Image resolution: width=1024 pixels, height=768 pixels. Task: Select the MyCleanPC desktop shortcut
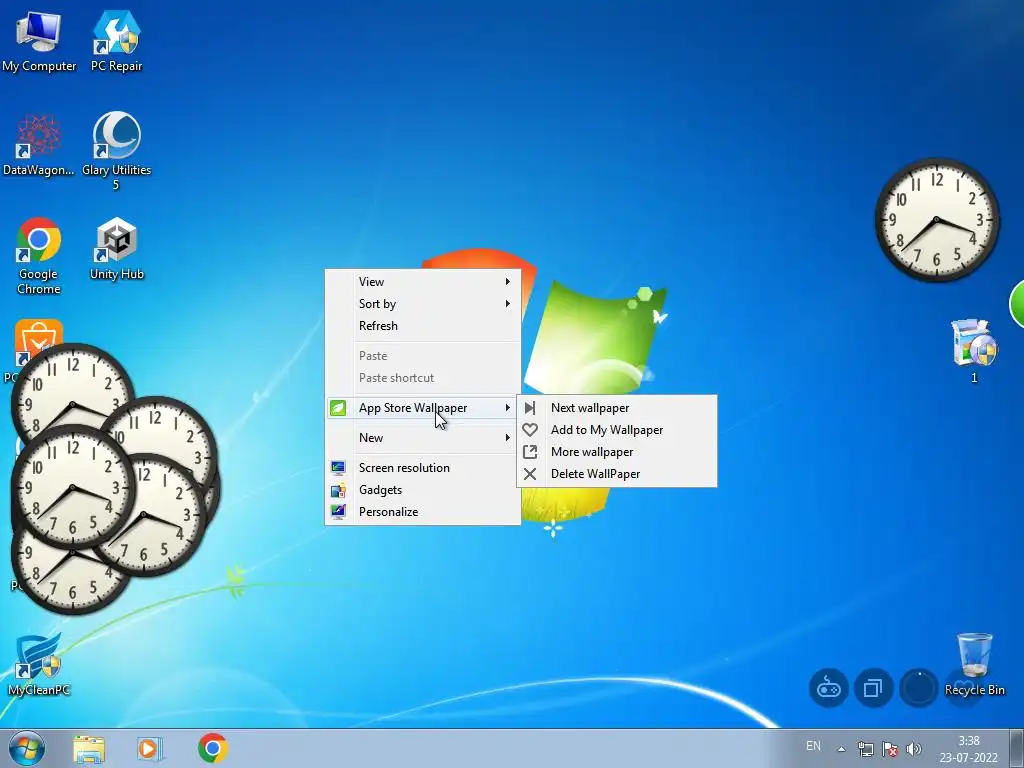(39, 664)
